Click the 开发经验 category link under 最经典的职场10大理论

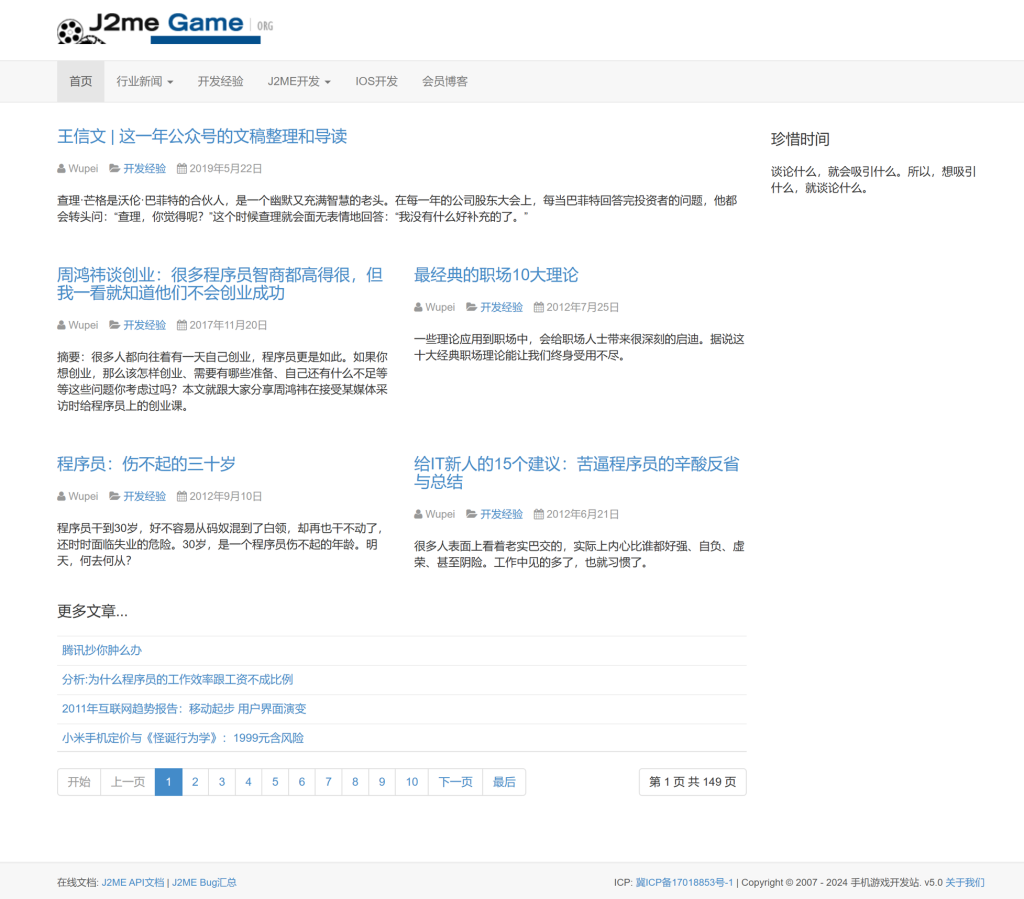[x=501, y=307]
